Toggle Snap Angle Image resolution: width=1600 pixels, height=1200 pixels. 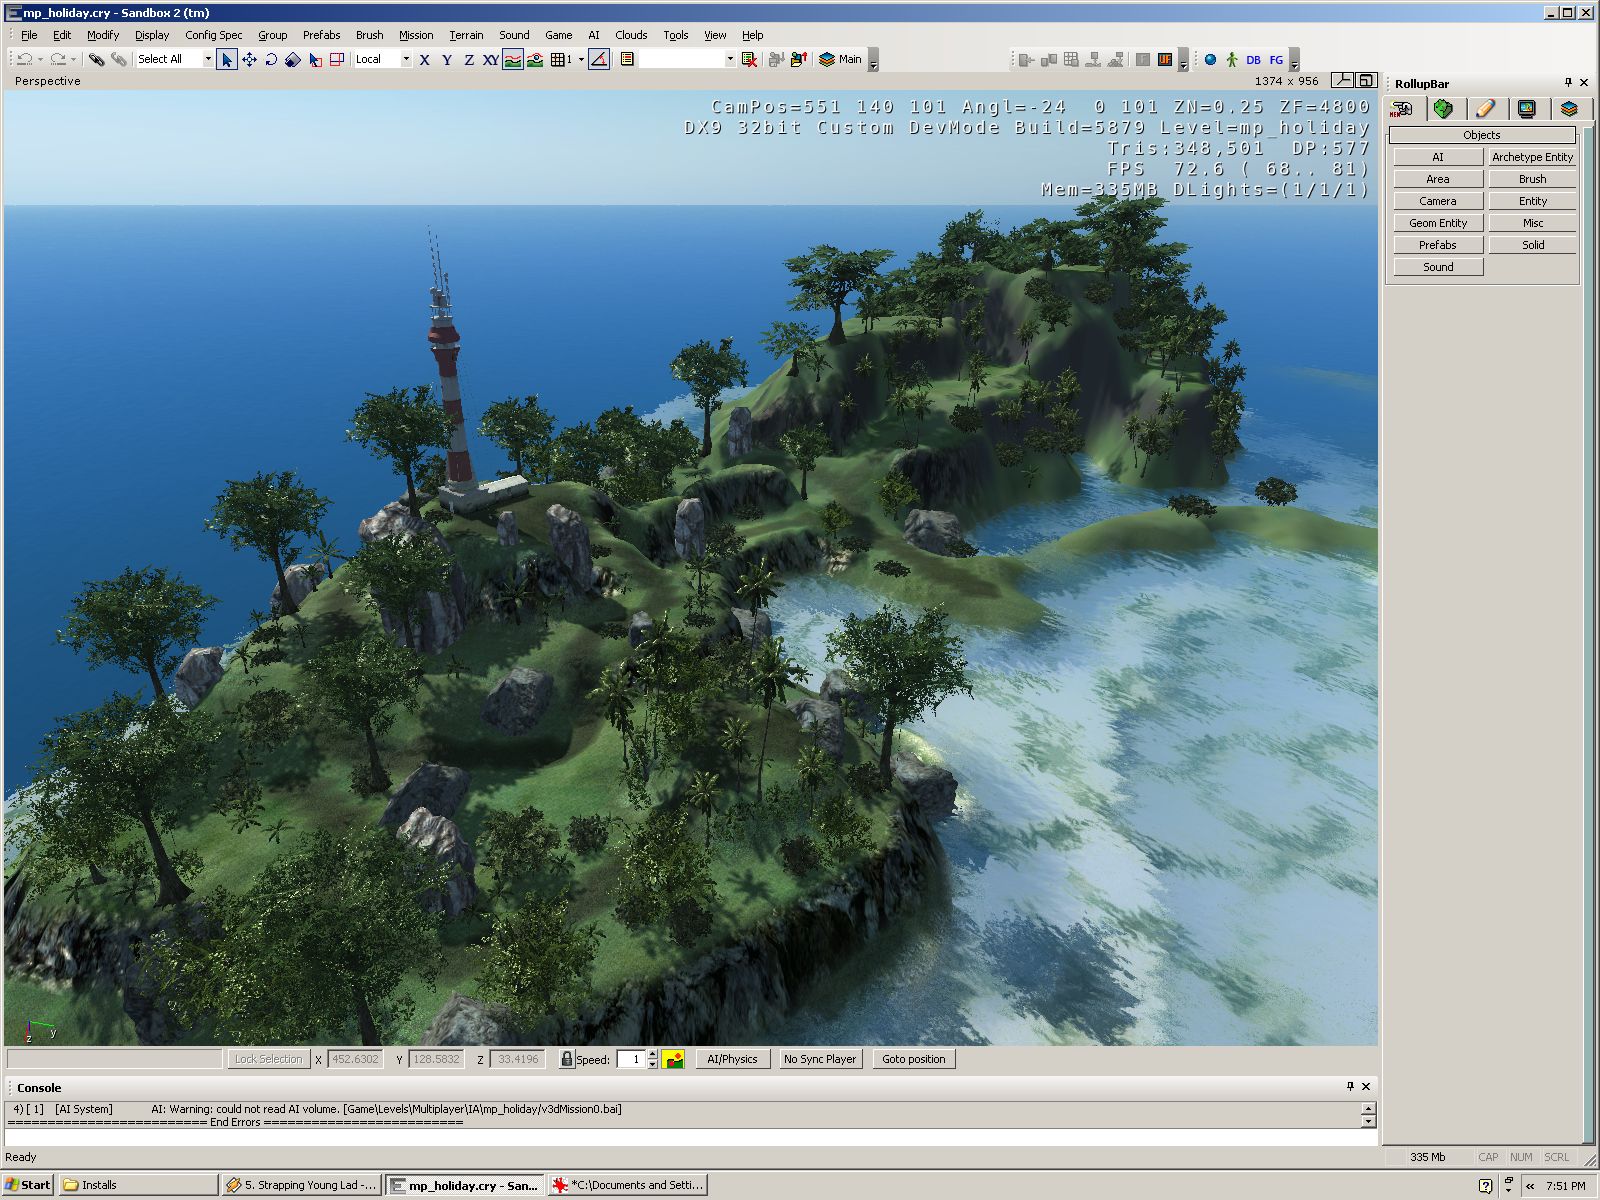tap(599, 59)
